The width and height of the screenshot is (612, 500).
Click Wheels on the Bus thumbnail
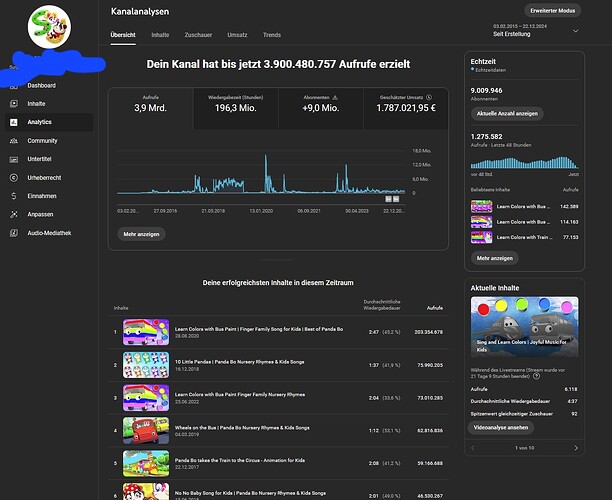tap(146, 431)
